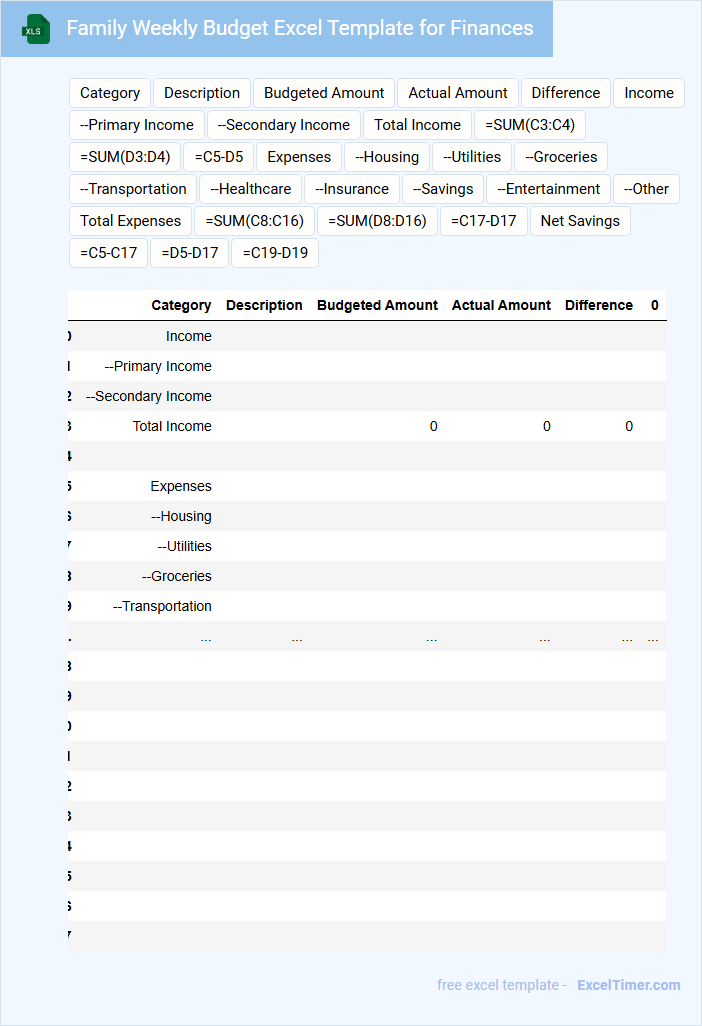This screenshot has height=1026, width=702.
Task: Click Total Income's Difference value 0
Action: tap(629, 427)
